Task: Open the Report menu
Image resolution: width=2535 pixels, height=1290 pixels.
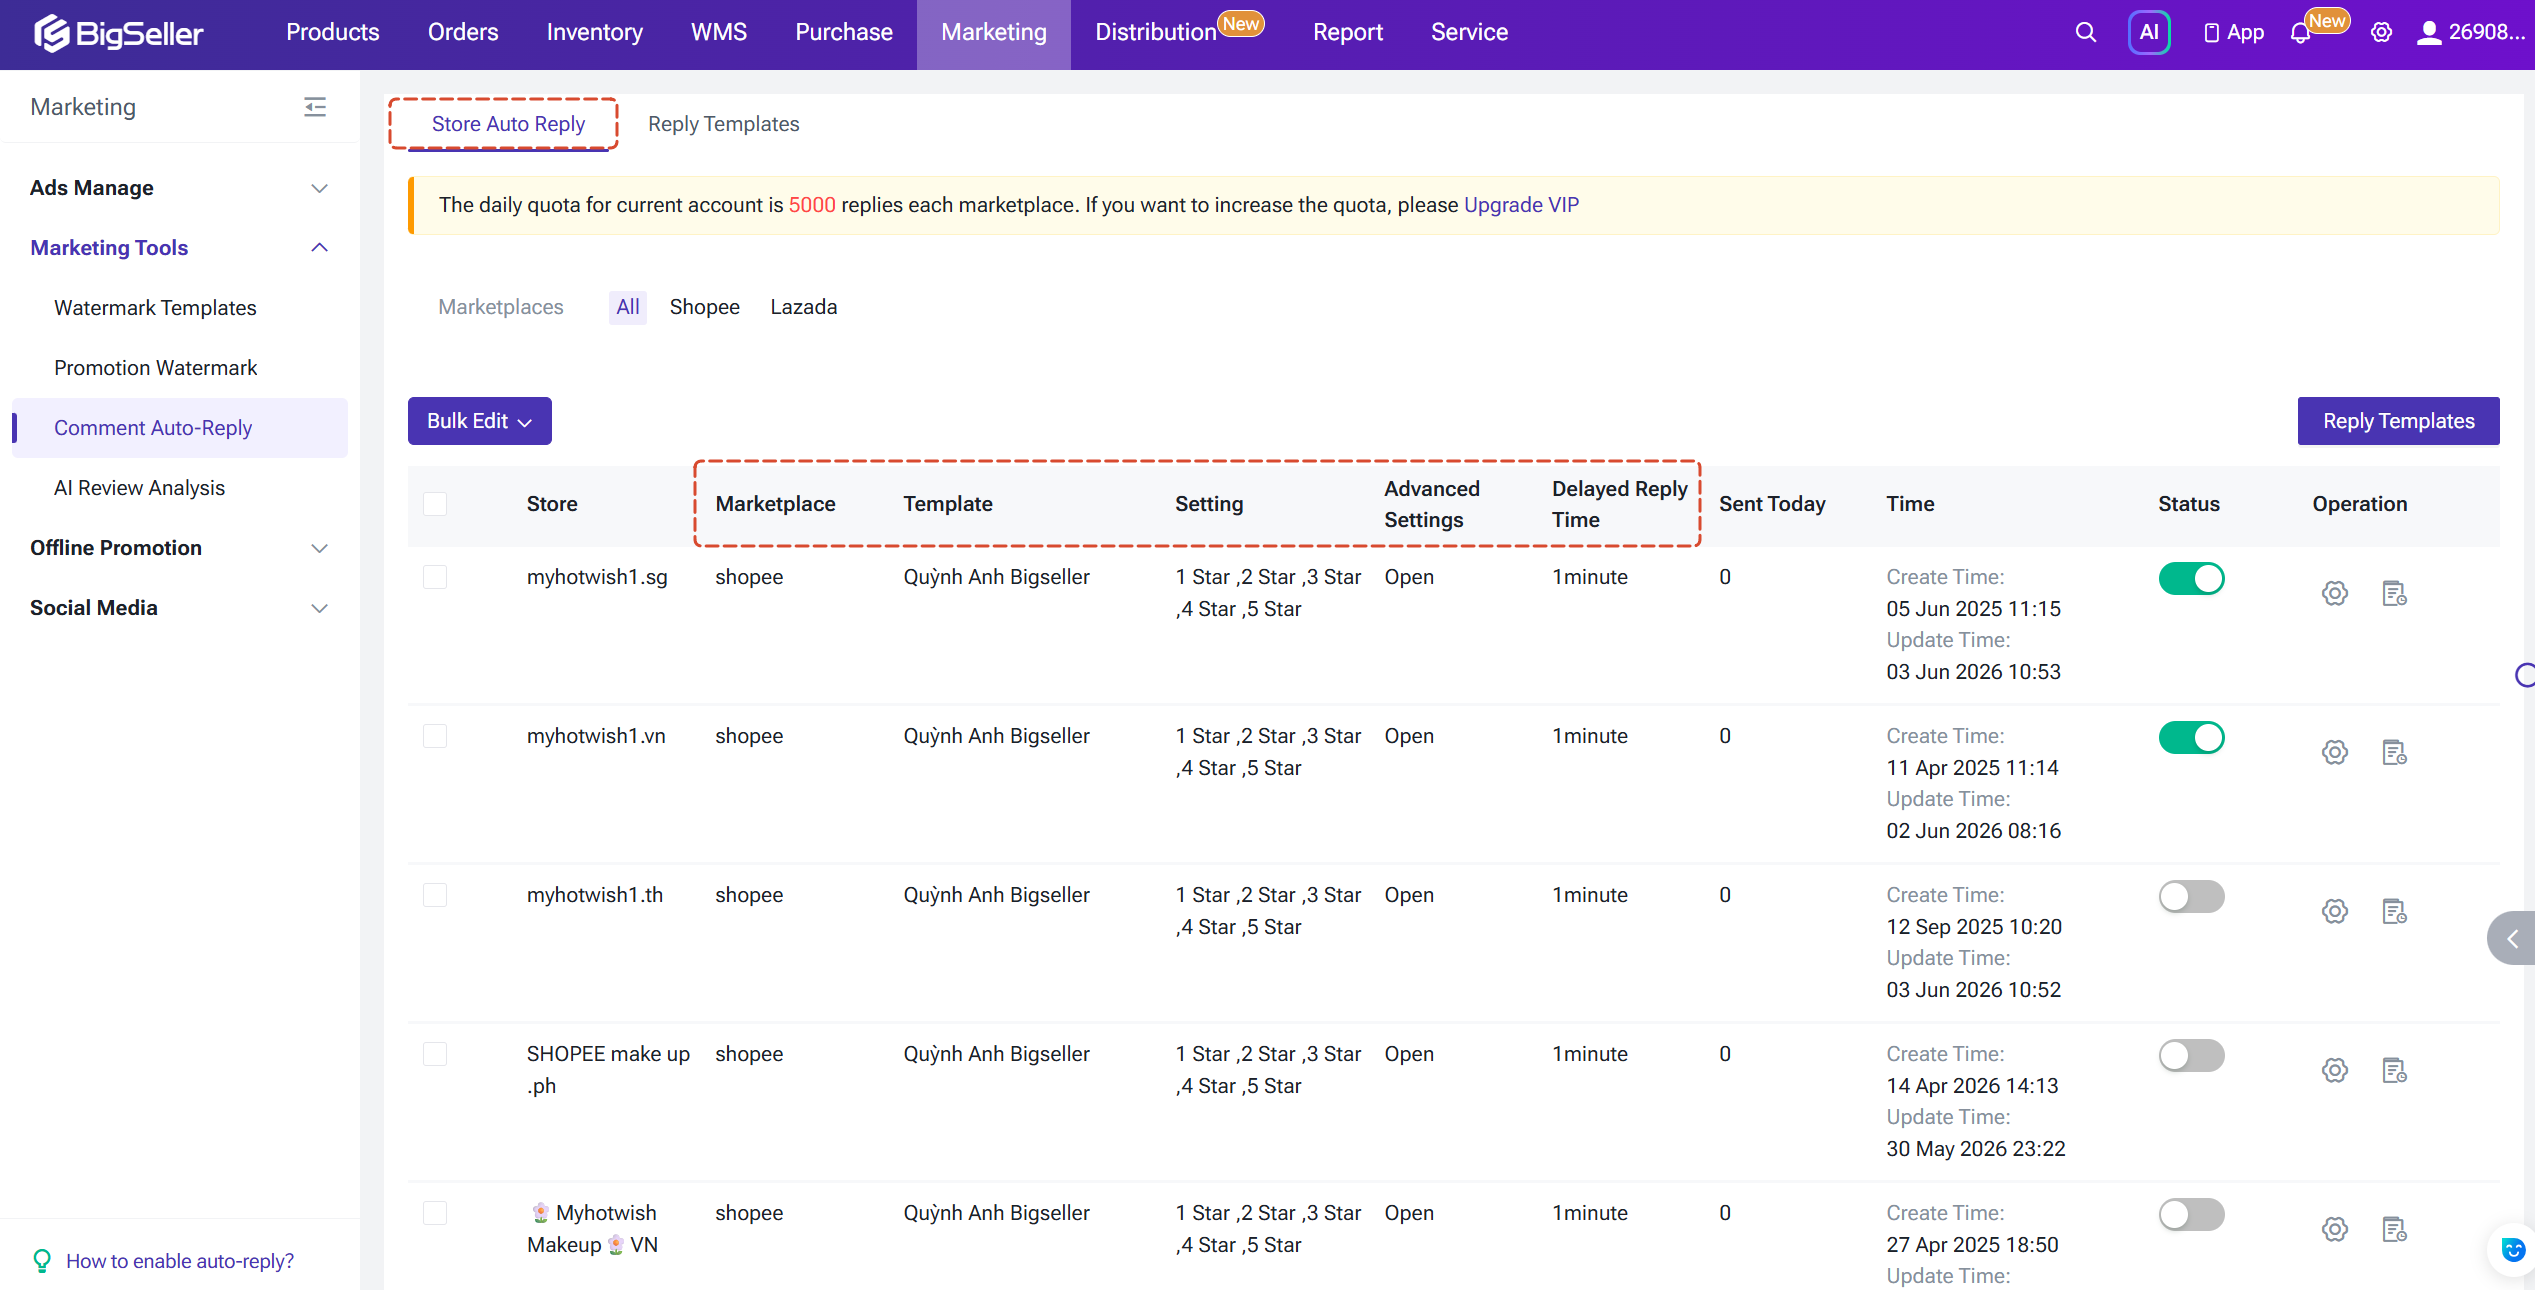Action: pos(1348,33)
